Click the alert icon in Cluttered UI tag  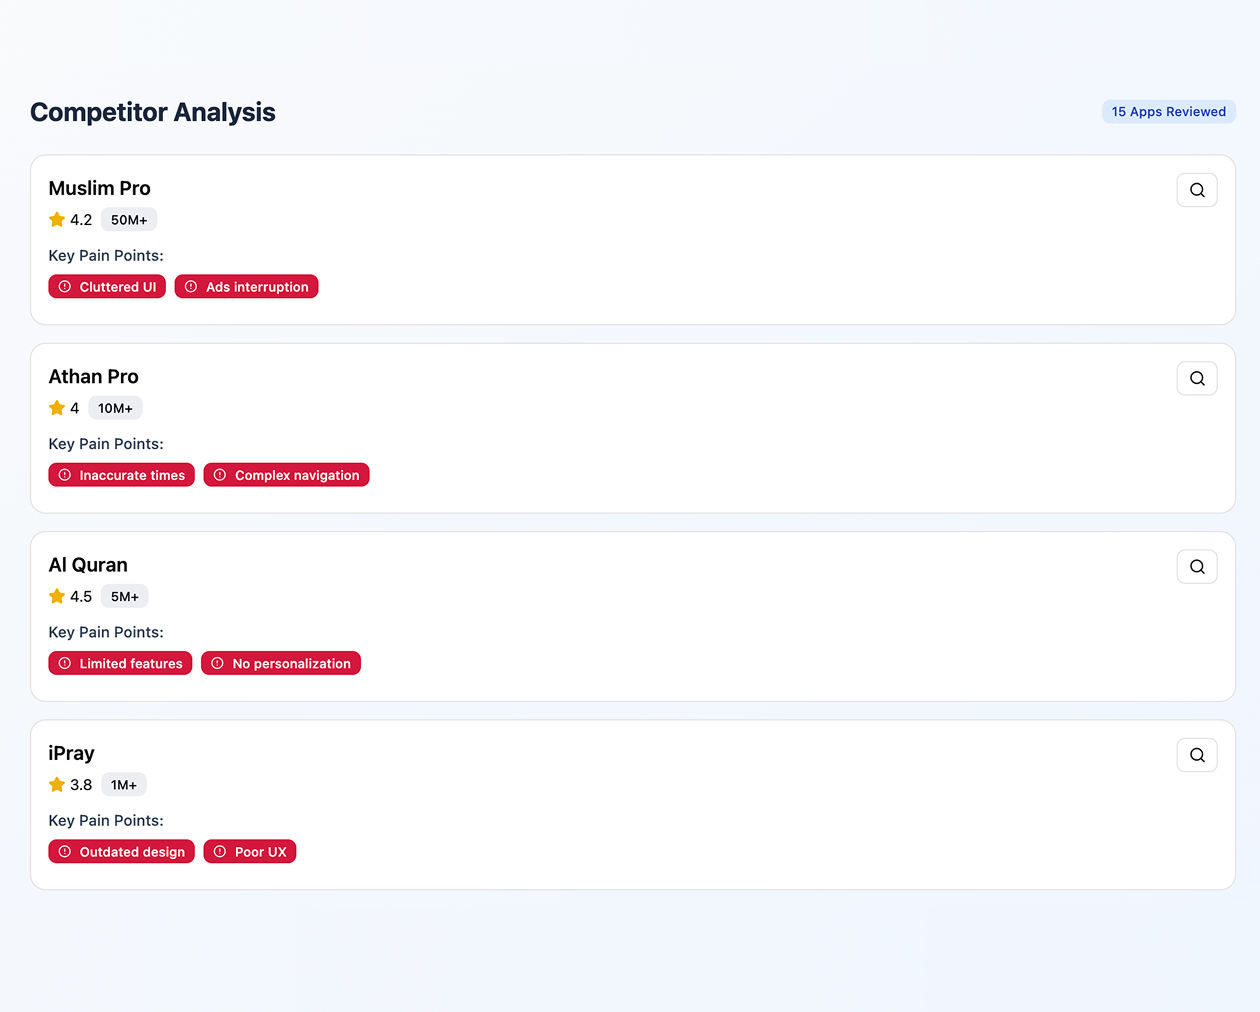(65, 287)
